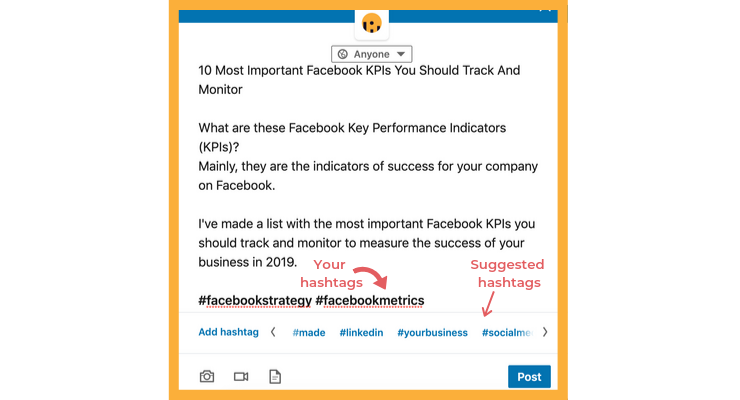Viewport: 740px width, 400px height.
Task: Click the #facebookmetrics hashtag in post text
Action: point(370,300)
